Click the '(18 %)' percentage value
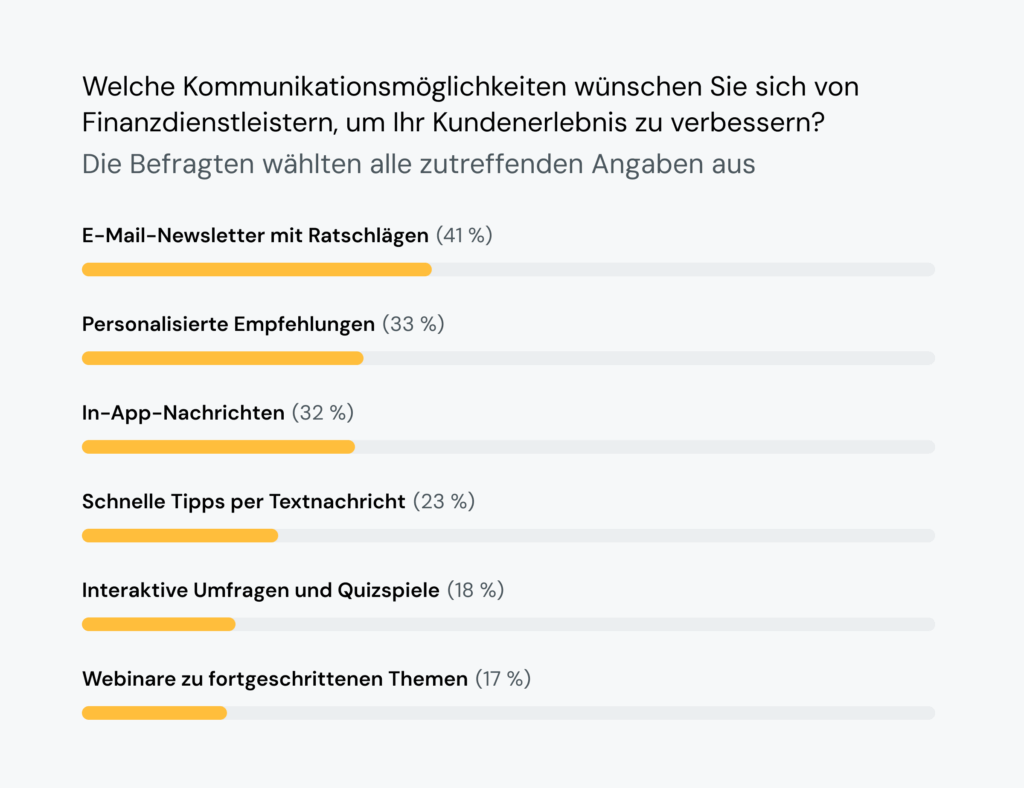This screenshot has height=788, width=1024. (475, 590)
